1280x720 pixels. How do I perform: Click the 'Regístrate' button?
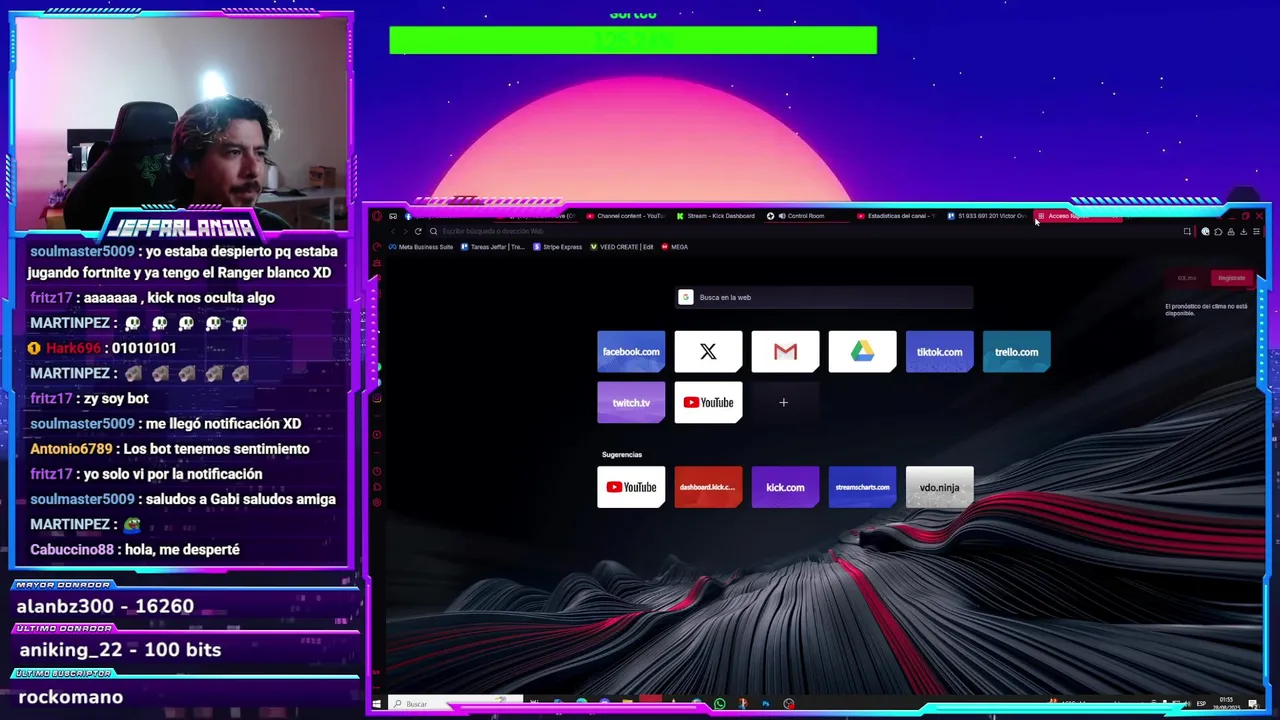click(1232, 278)
